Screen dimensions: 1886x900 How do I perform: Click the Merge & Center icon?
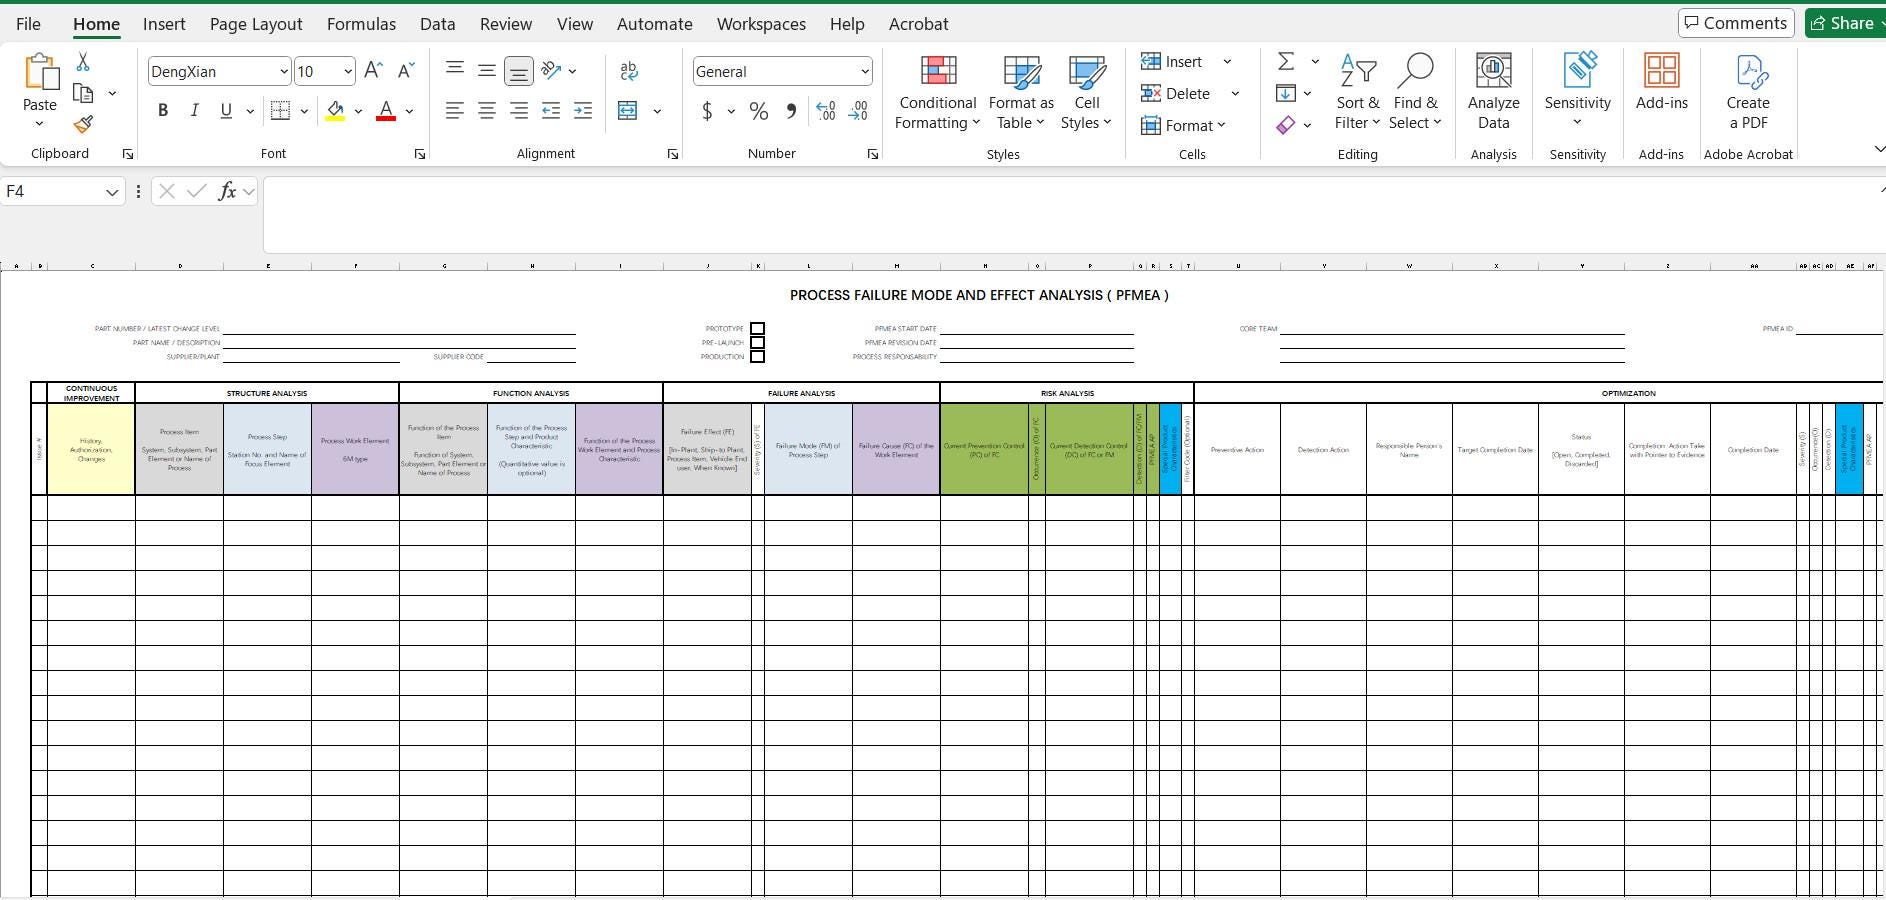[x=628, y=111]
